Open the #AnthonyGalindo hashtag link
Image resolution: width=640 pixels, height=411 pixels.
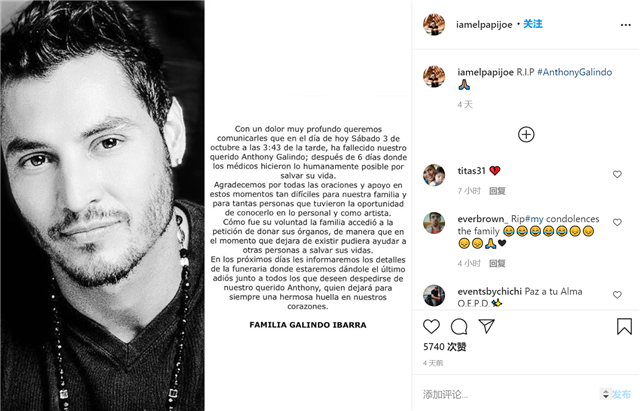pos(575,72)
